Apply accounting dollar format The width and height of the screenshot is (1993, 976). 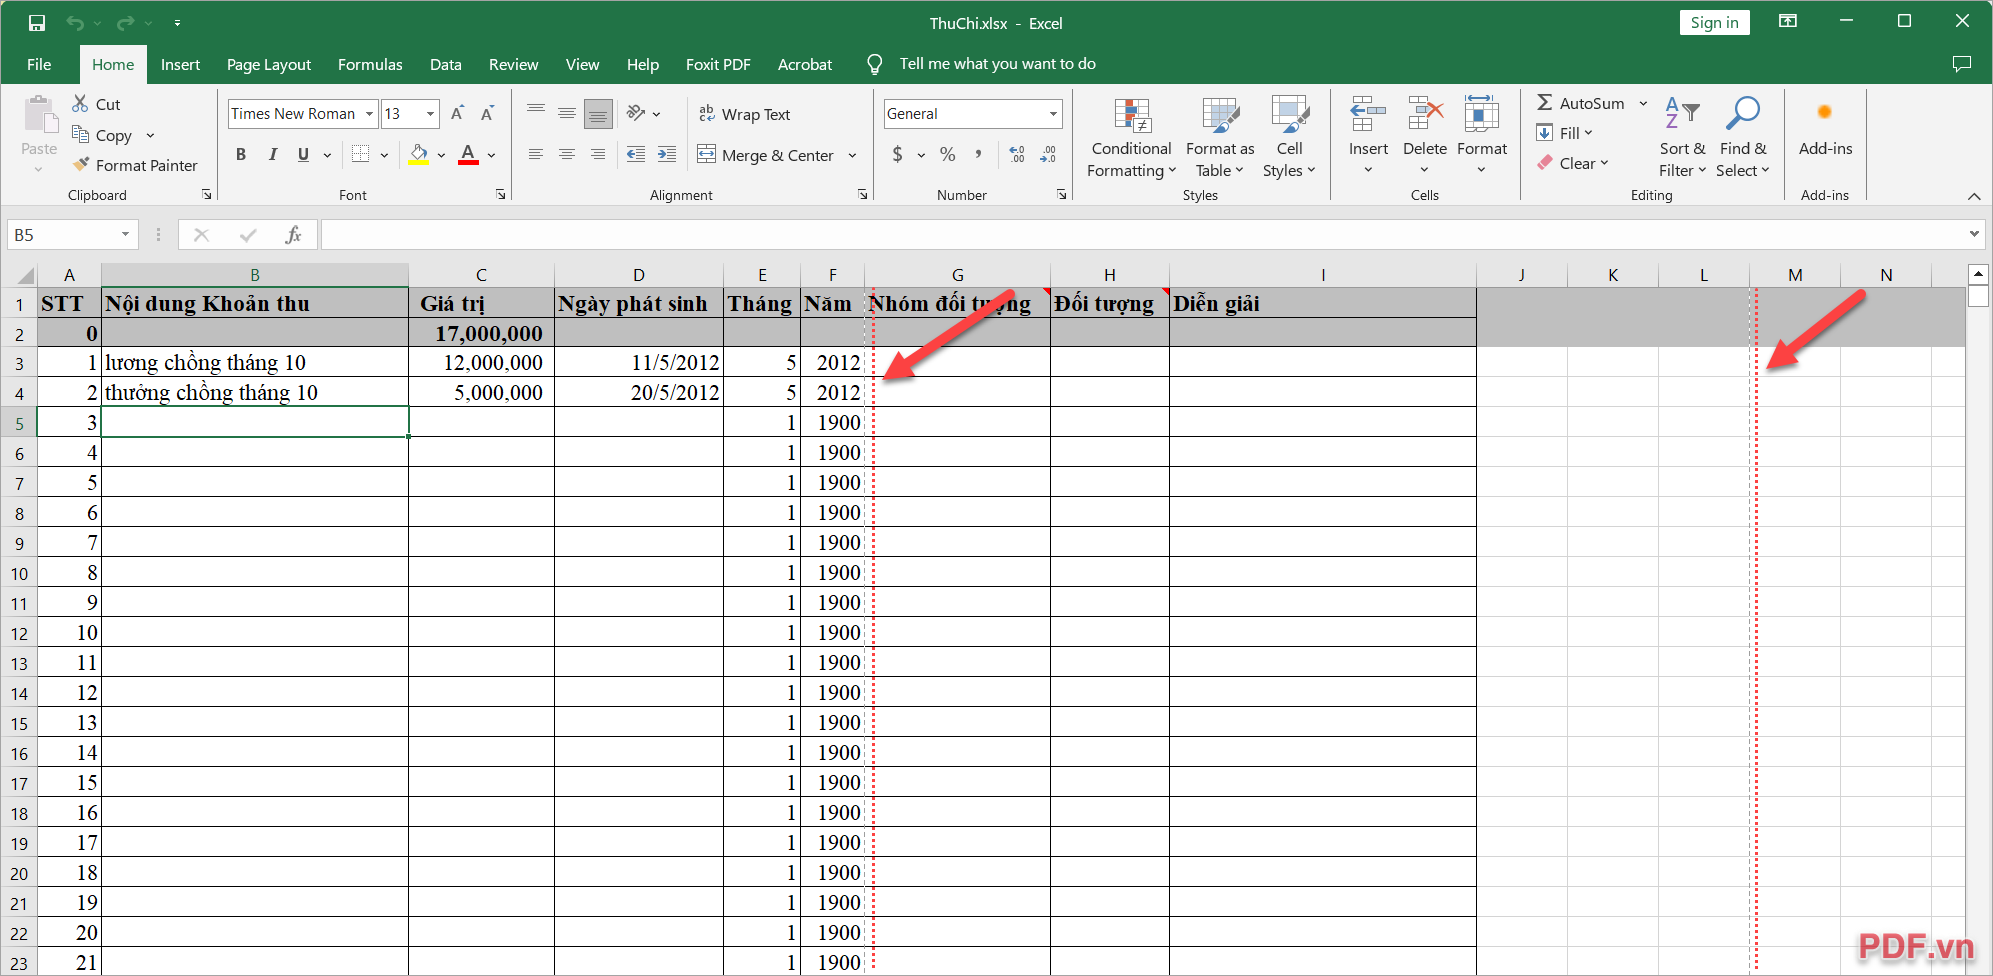(898, 154)
